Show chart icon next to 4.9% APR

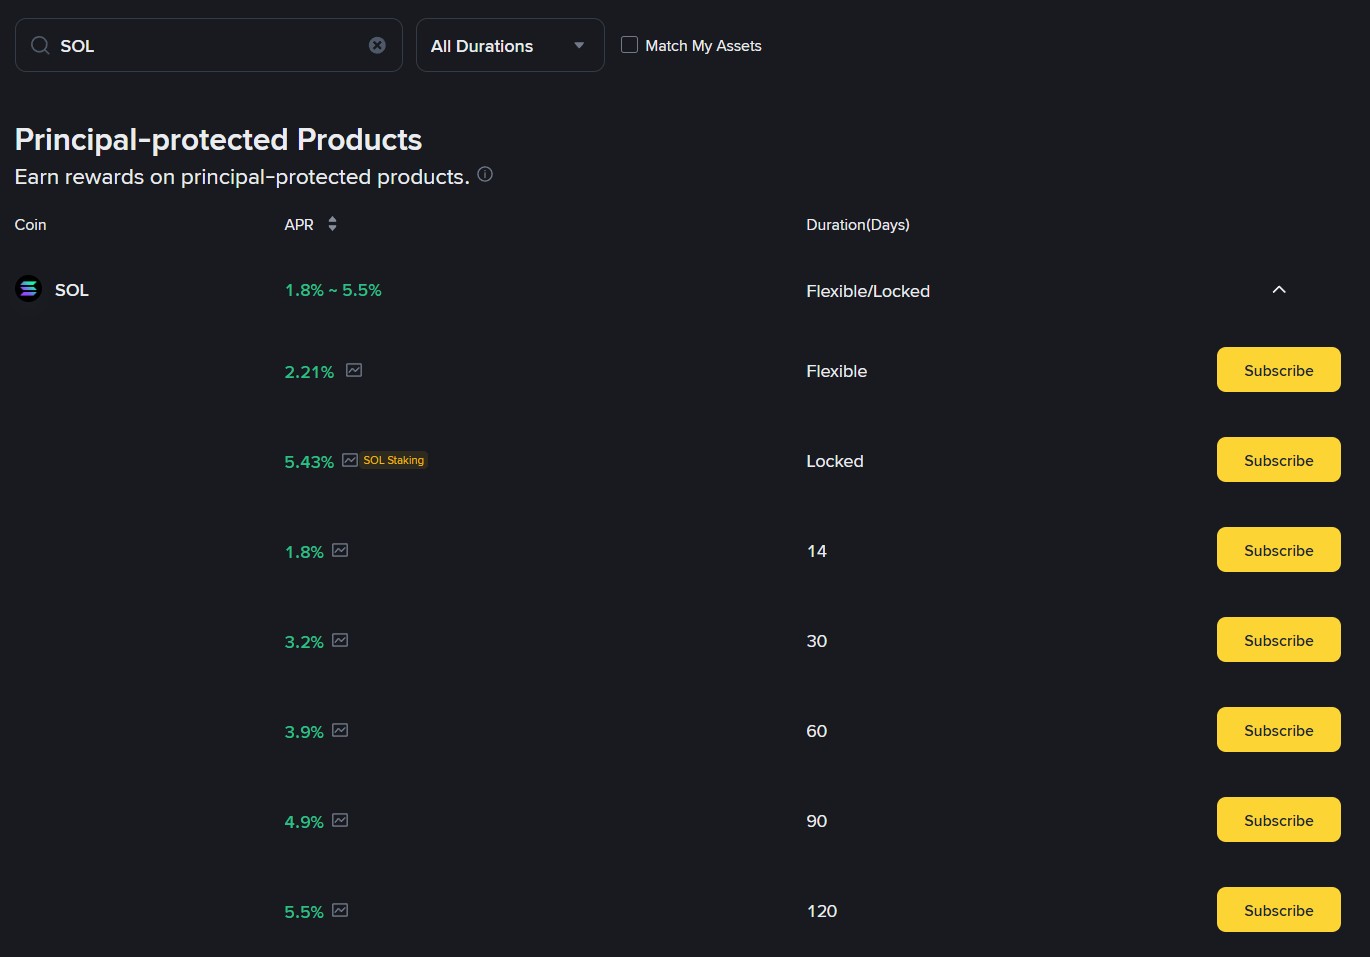tap(340, 821)
